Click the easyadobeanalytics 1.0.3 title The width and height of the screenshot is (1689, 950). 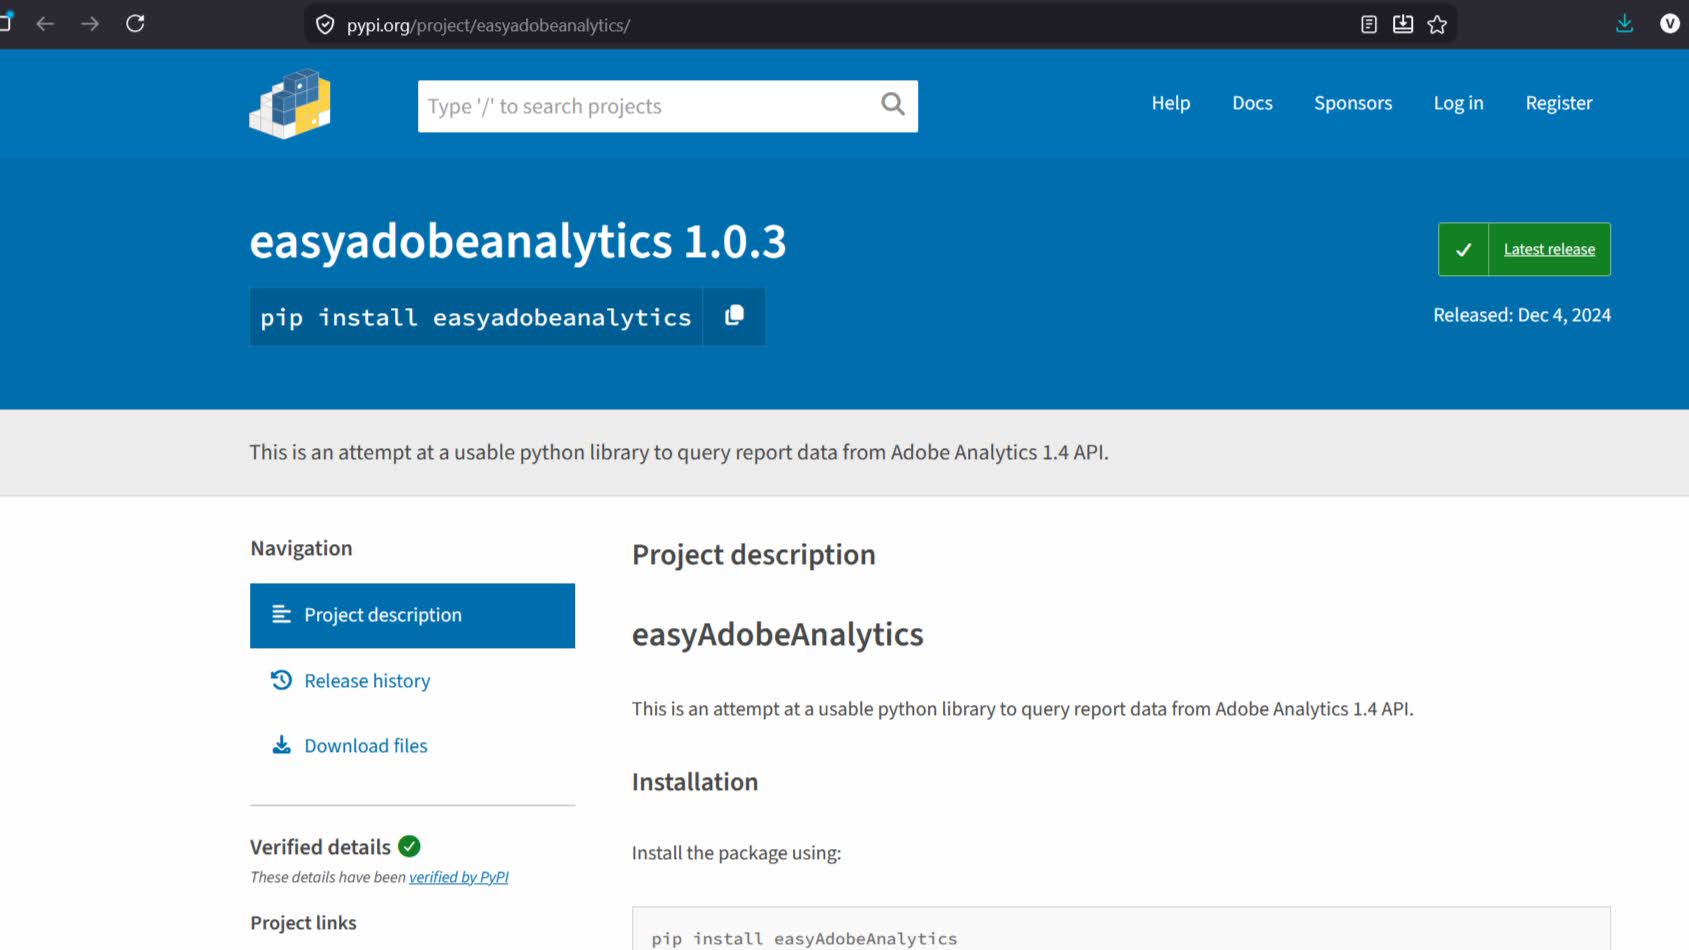[x=518, y=242]
